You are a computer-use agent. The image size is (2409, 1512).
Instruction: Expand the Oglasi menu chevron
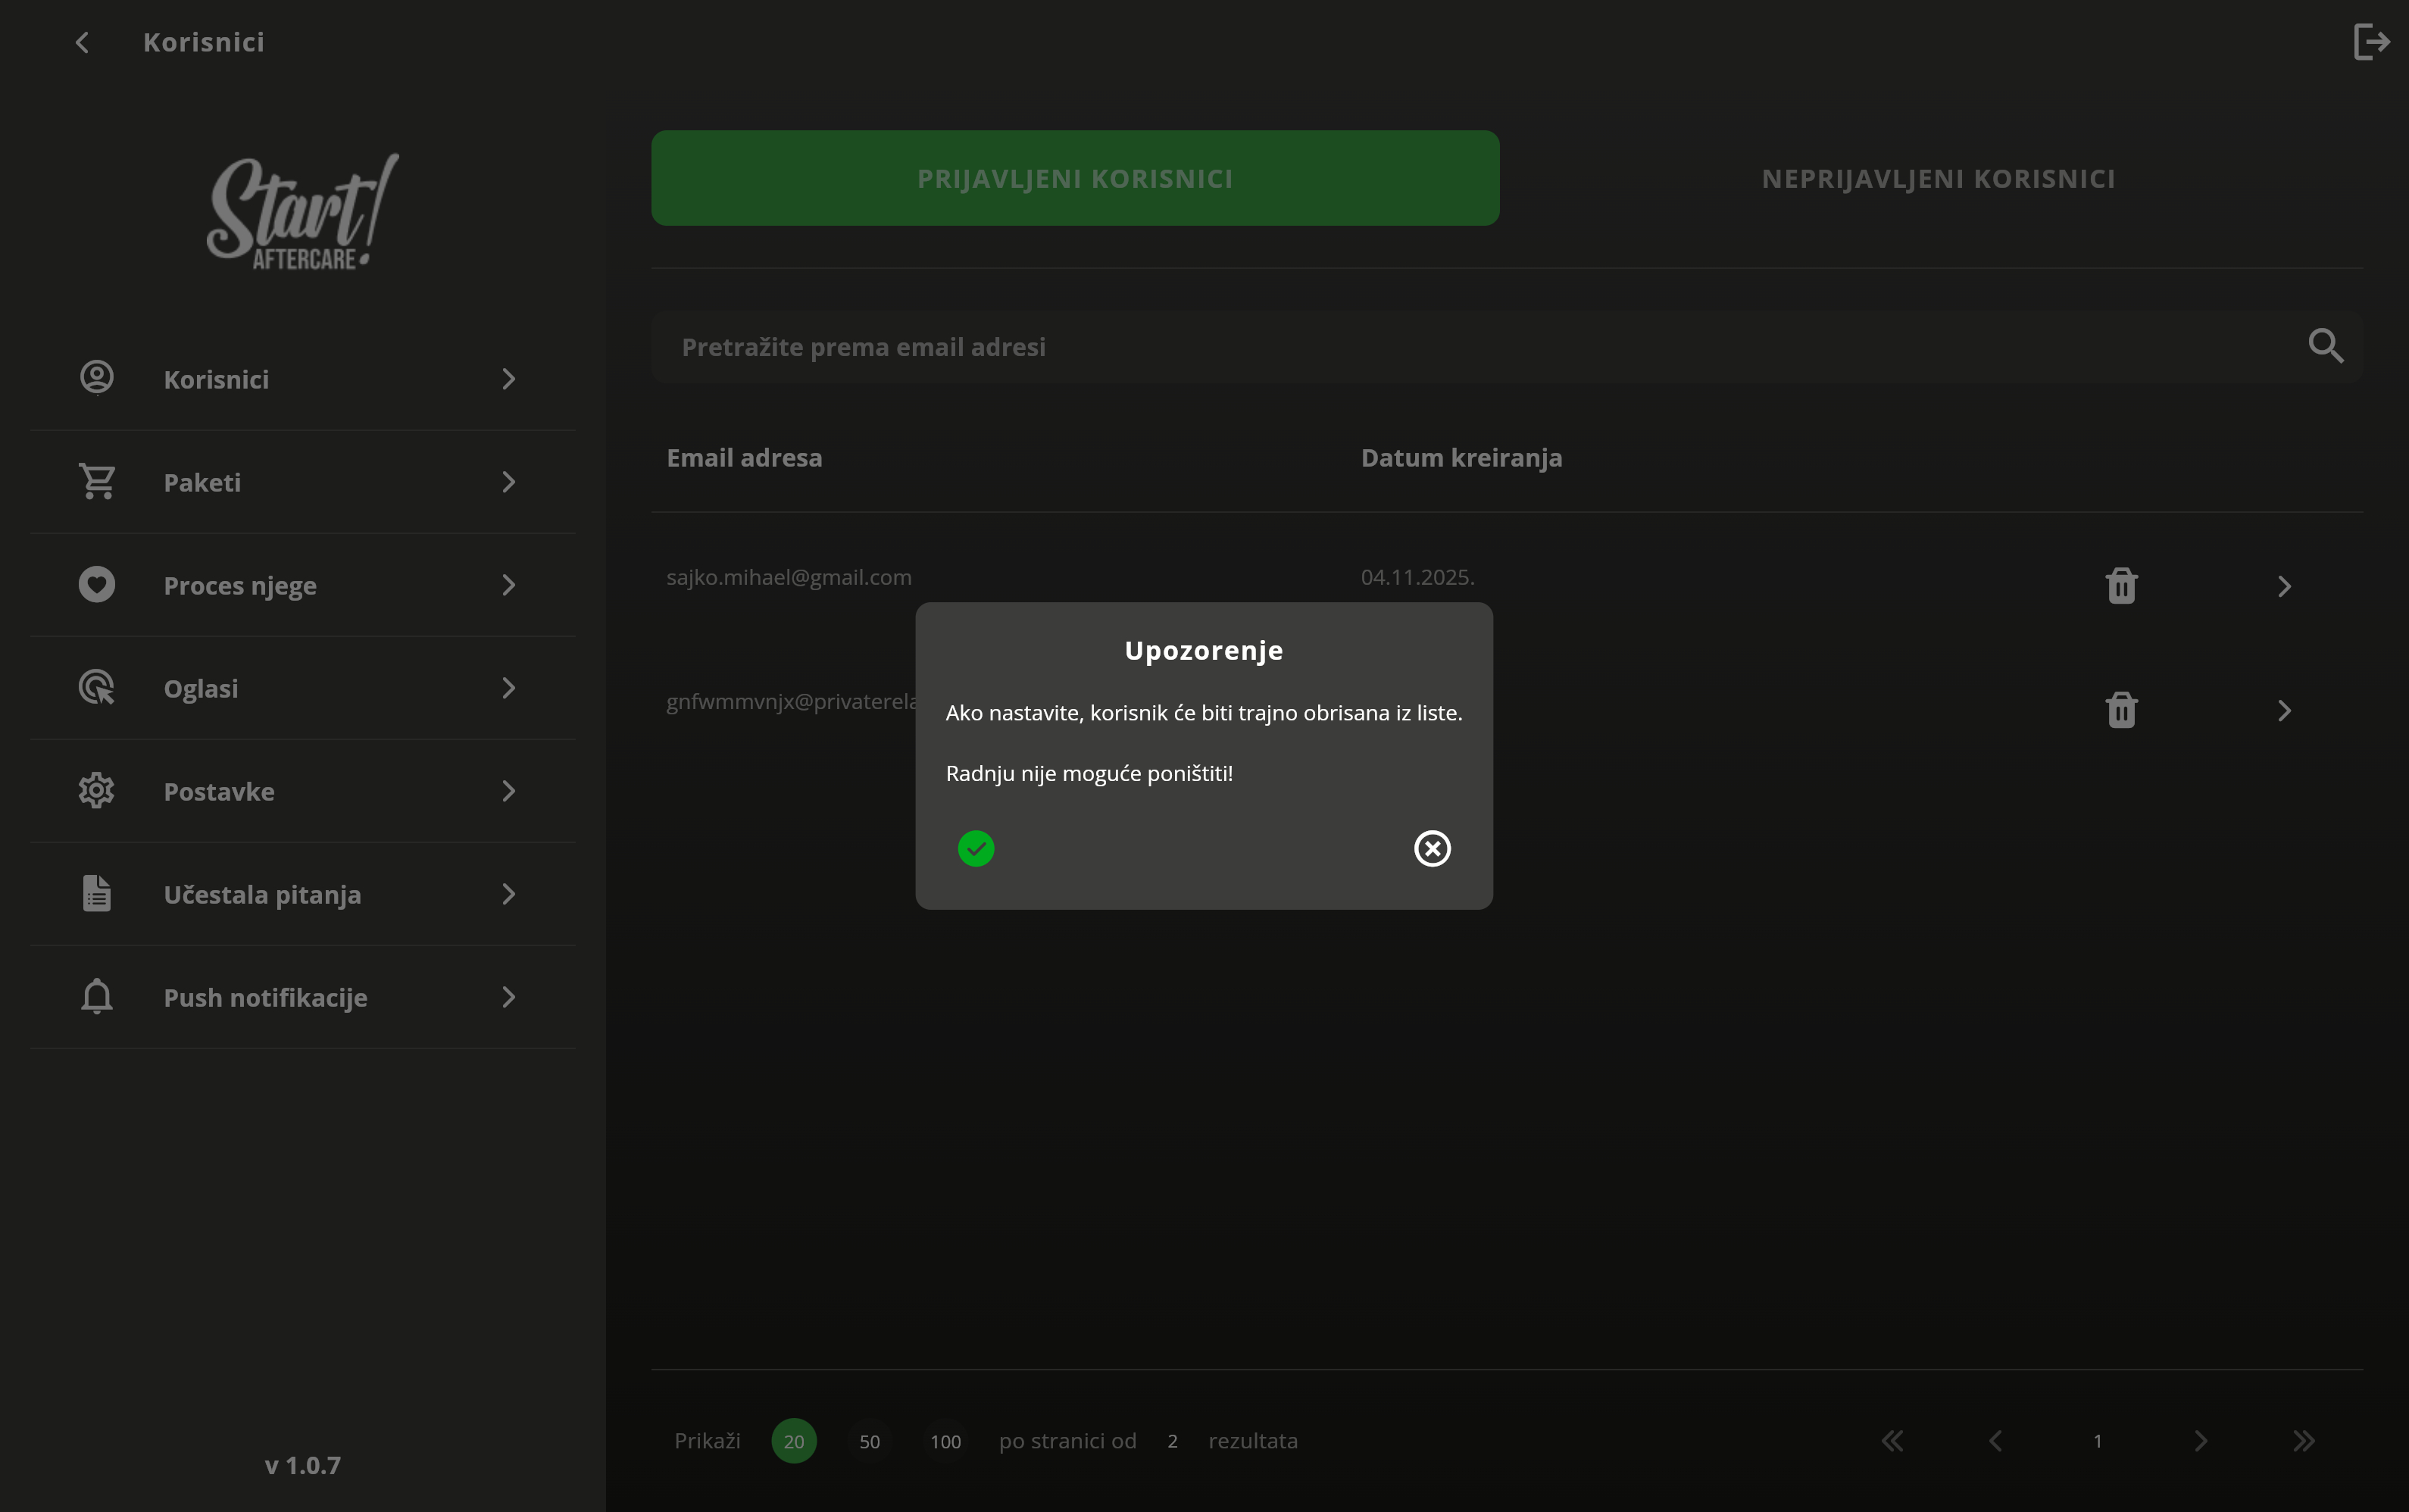click(508, 688)
